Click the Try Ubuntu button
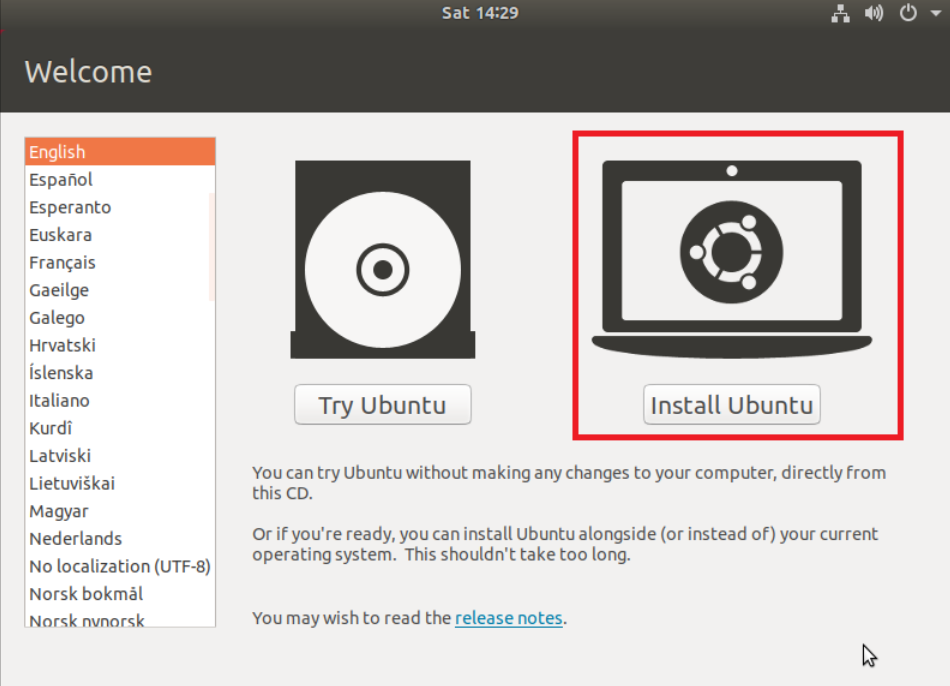Screen dimensions: 950x686 (x=382, y=404)
